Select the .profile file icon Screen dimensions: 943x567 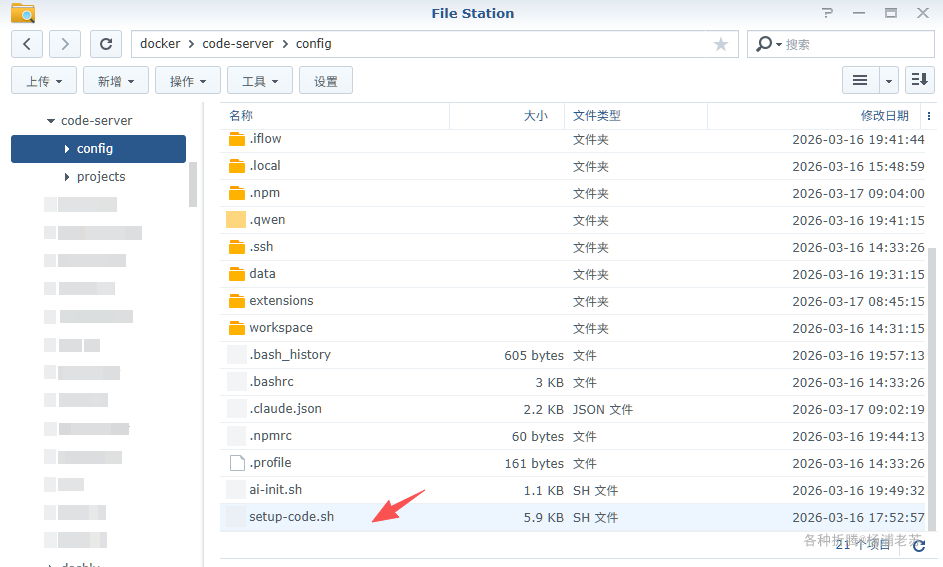pos(238,463)
